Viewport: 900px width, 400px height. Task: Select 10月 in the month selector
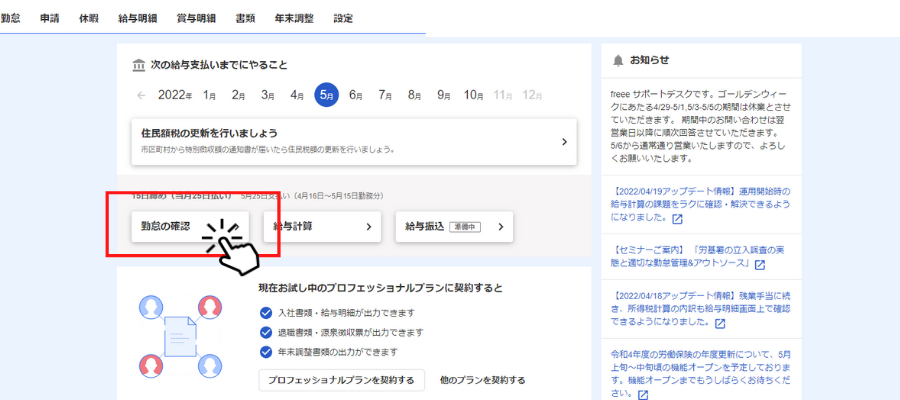pyautogui.click(x=474, y=95)
